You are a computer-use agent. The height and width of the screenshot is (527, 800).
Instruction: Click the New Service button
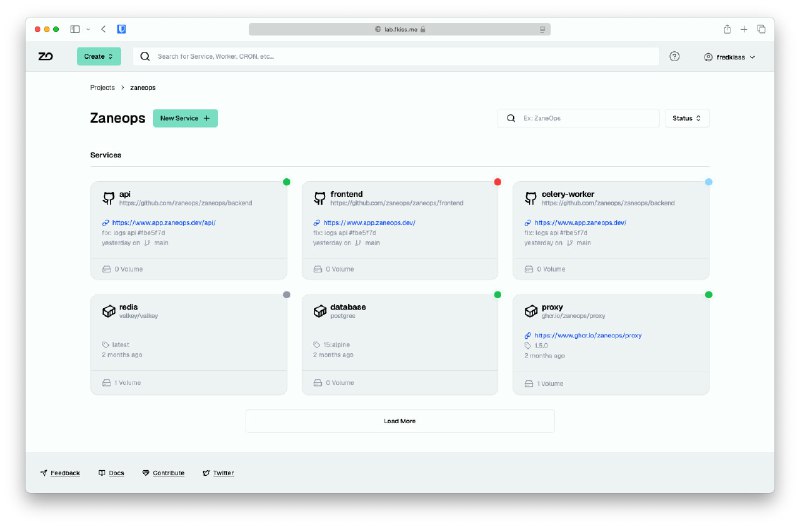[x=185, y=118]
